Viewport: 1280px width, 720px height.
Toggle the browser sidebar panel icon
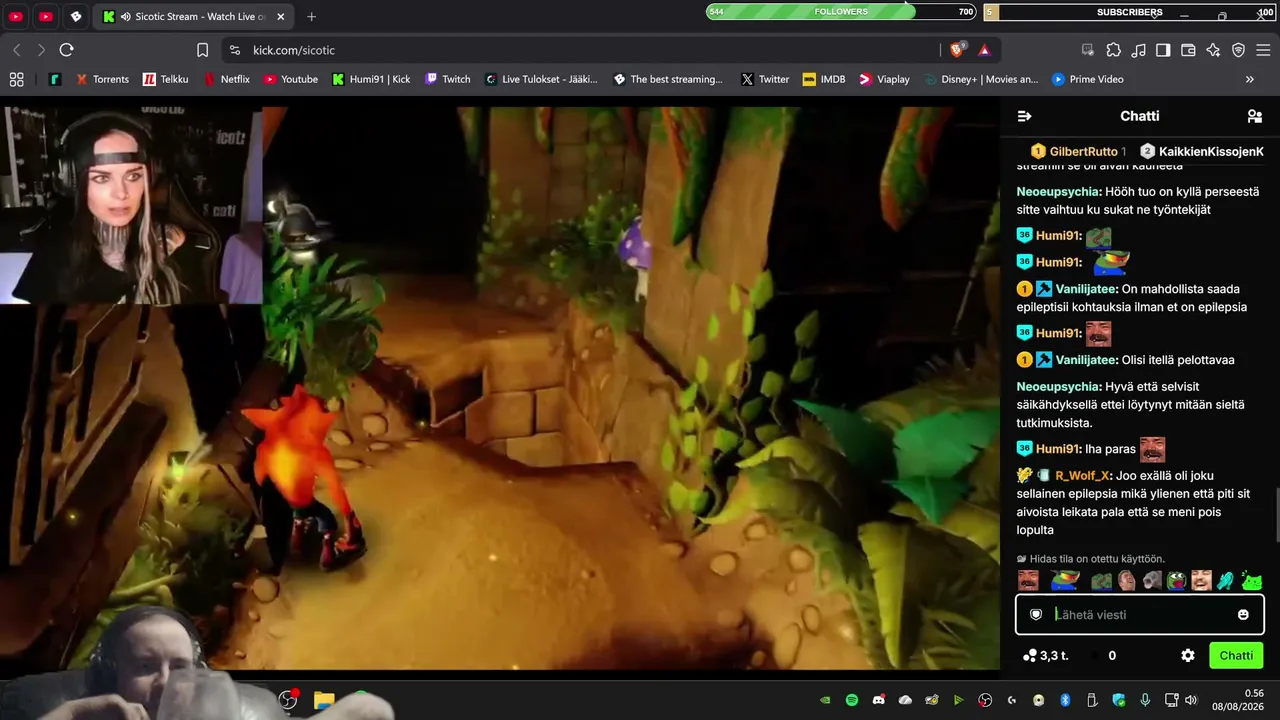(x=1163, y=50)
